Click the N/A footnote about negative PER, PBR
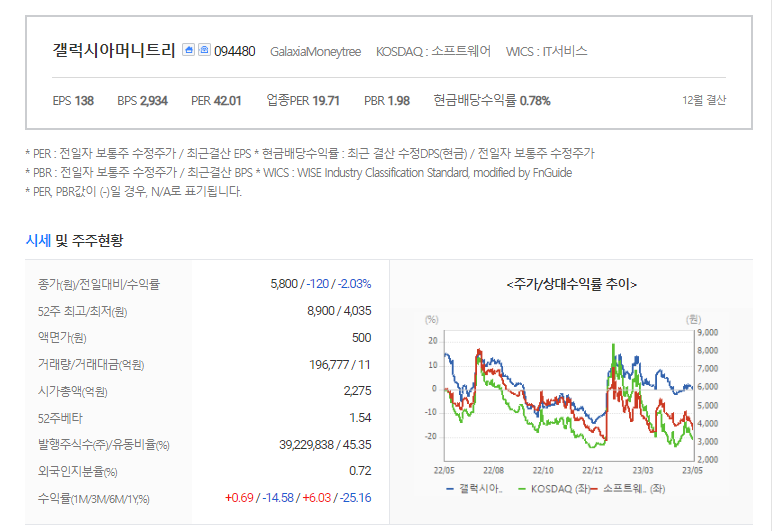Screen dimensions: 773x531 click(x=133, y=191)
